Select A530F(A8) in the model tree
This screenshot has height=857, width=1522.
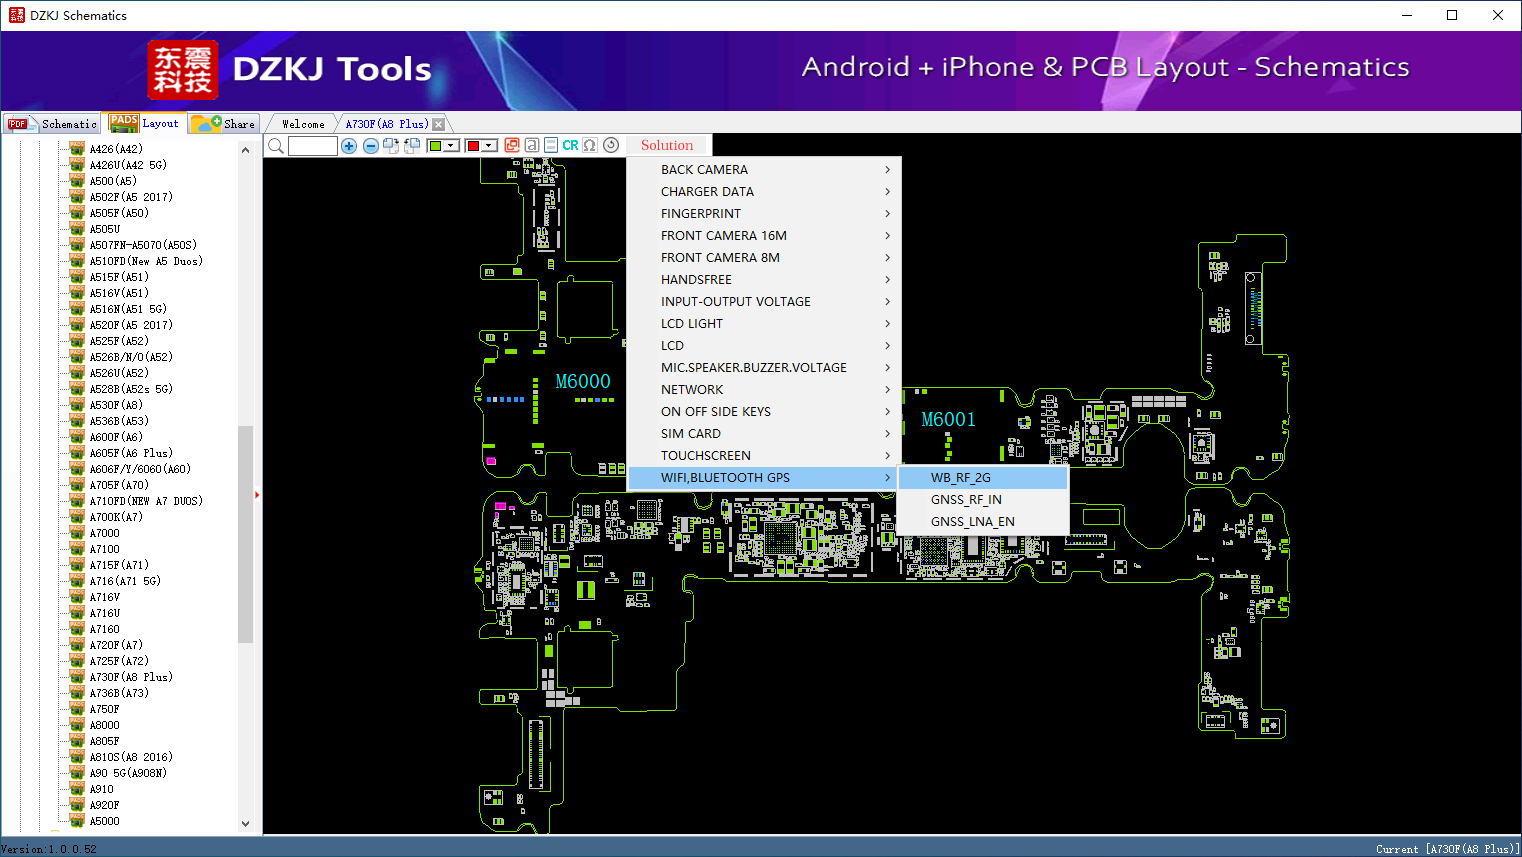[x=116, y=405]
